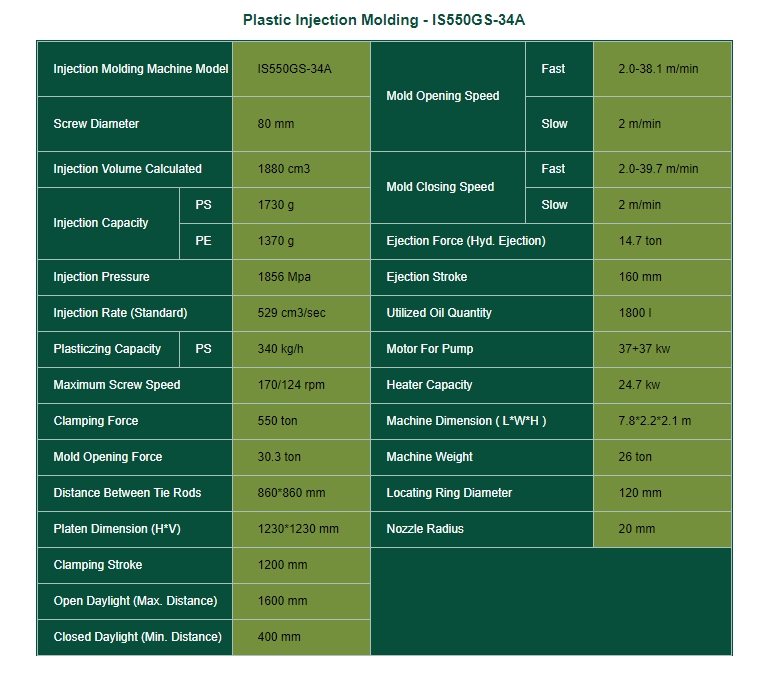Viewport: 768px width, 678px height.
Task: Select the IS550GS-34A model value cell
Action: pos(301,69)
